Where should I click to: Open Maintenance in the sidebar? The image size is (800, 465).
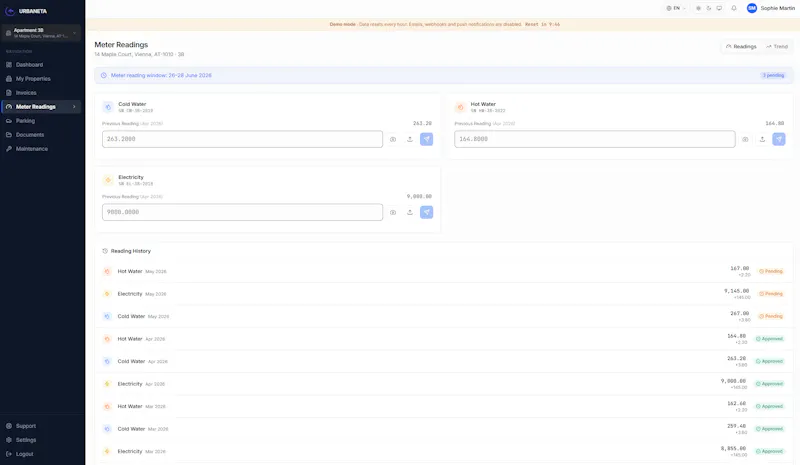click(41, 149)
